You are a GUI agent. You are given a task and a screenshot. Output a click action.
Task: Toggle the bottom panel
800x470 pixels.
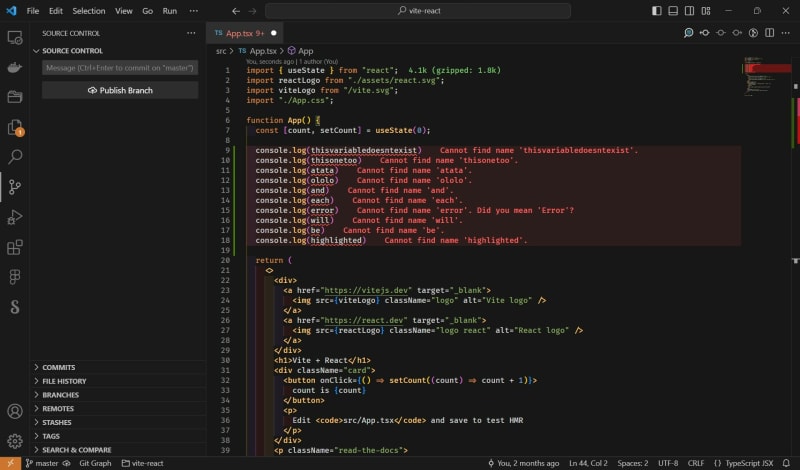[x=673, y=11]
